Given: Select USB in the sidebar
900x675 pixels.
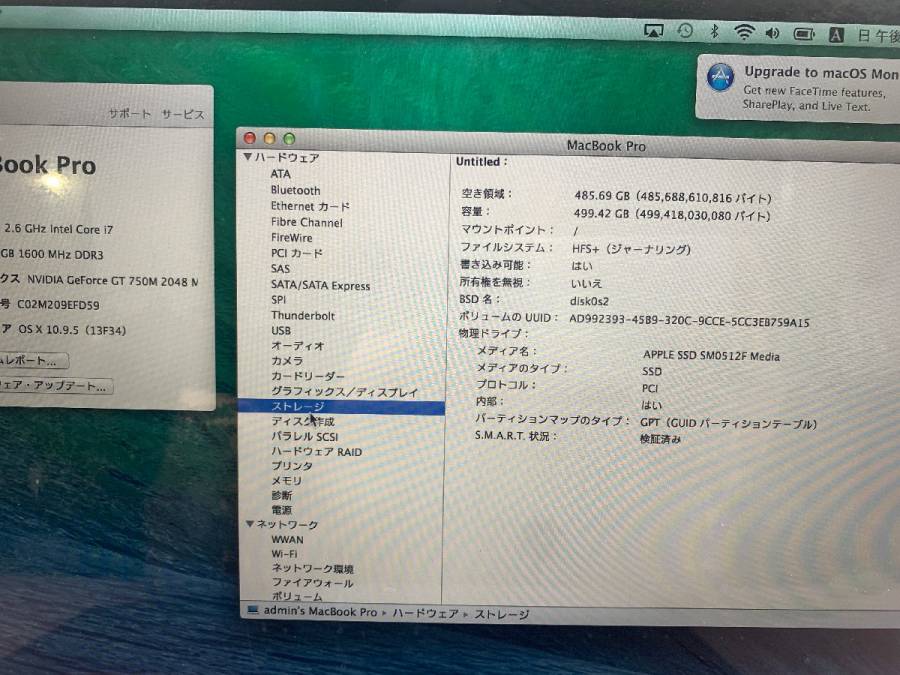Looking at the screenshot, I should [281, 330].
